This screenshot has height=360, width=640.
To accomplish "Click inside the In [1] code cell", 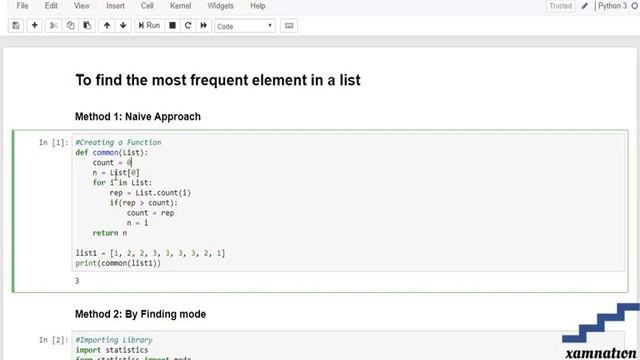I will coord(348,202).
